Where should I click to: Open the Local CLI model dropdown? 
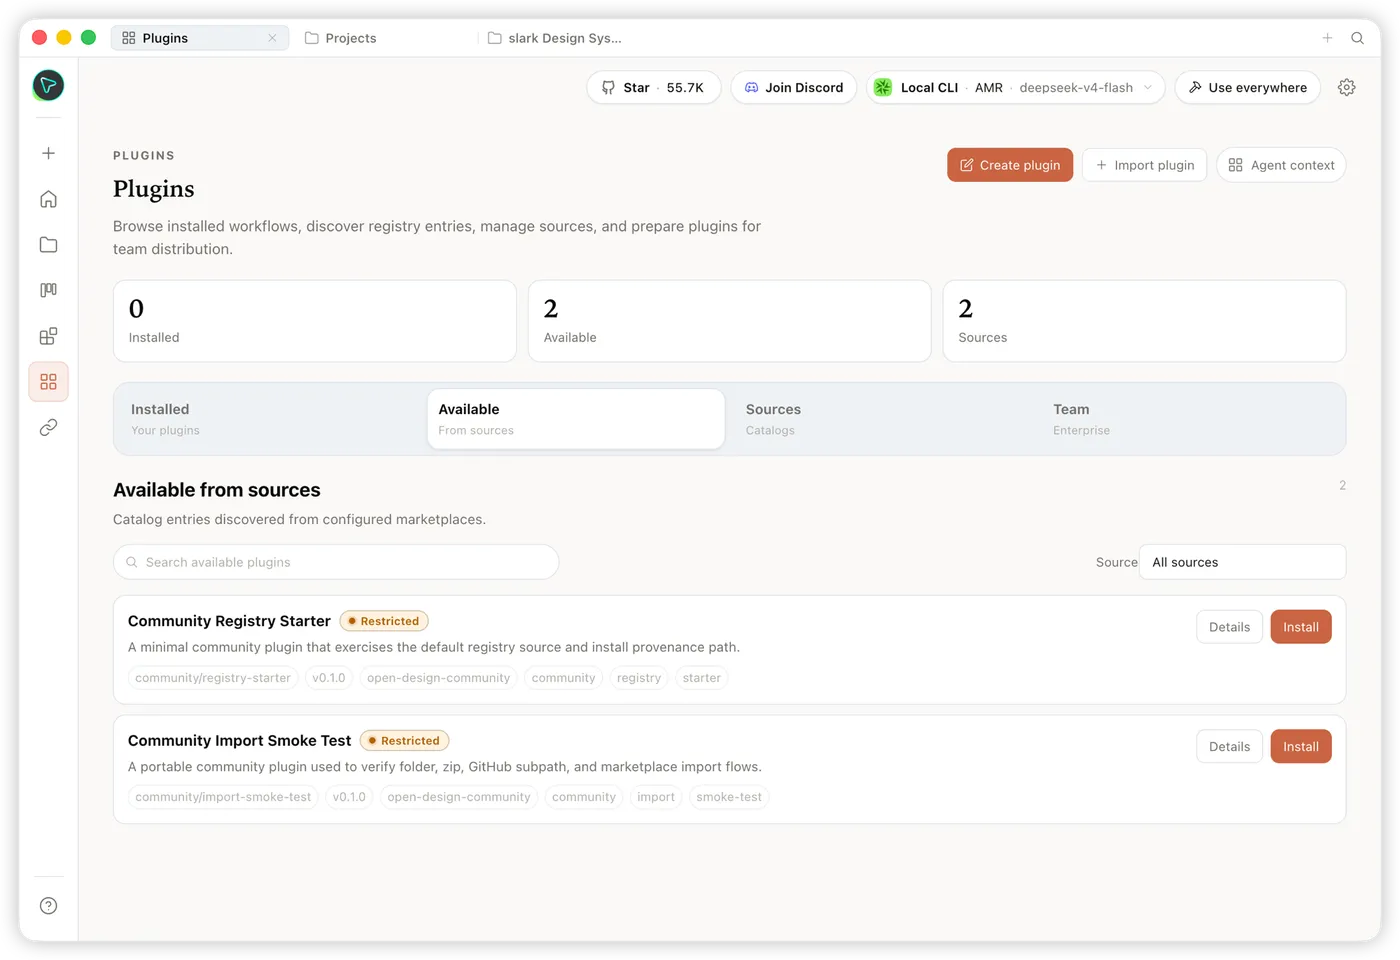tap(1015, 88)
